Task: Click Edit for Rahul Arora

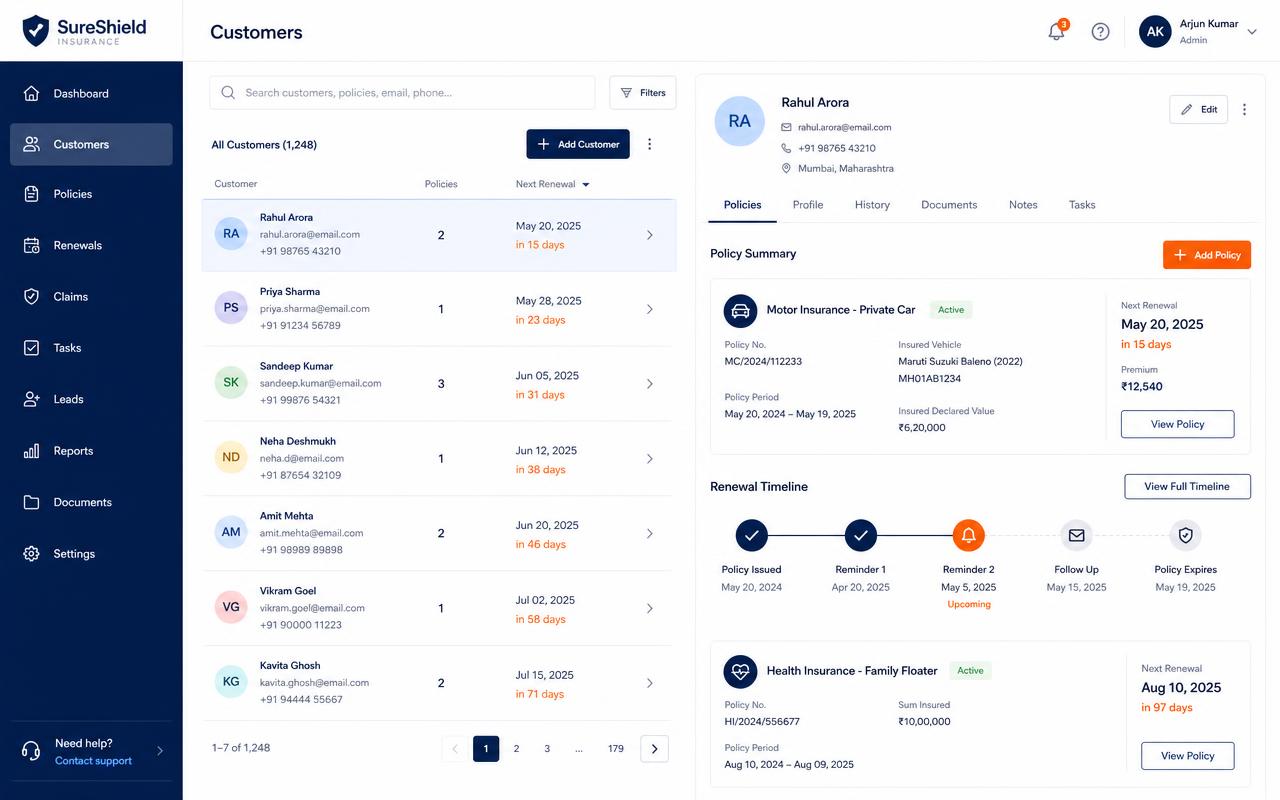Action: click(x=1199, y=109)
